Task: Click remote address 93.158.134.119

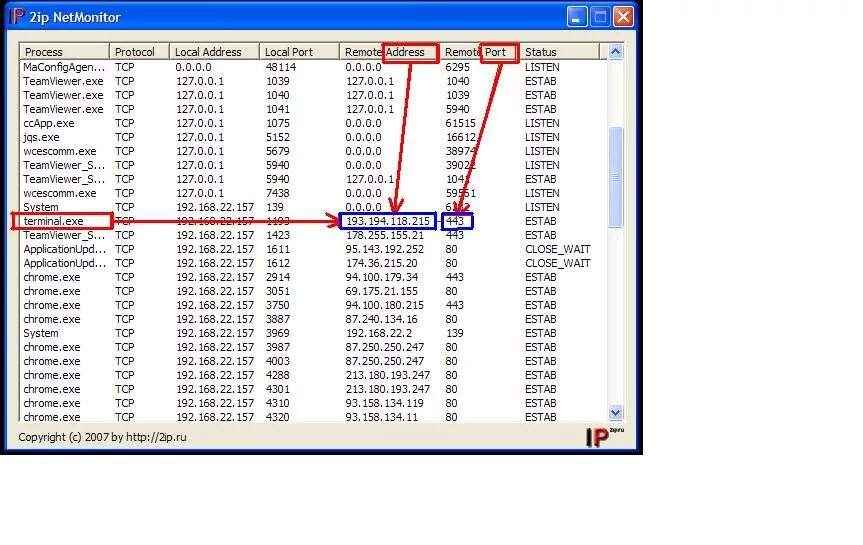Action: tap(385, 404)
